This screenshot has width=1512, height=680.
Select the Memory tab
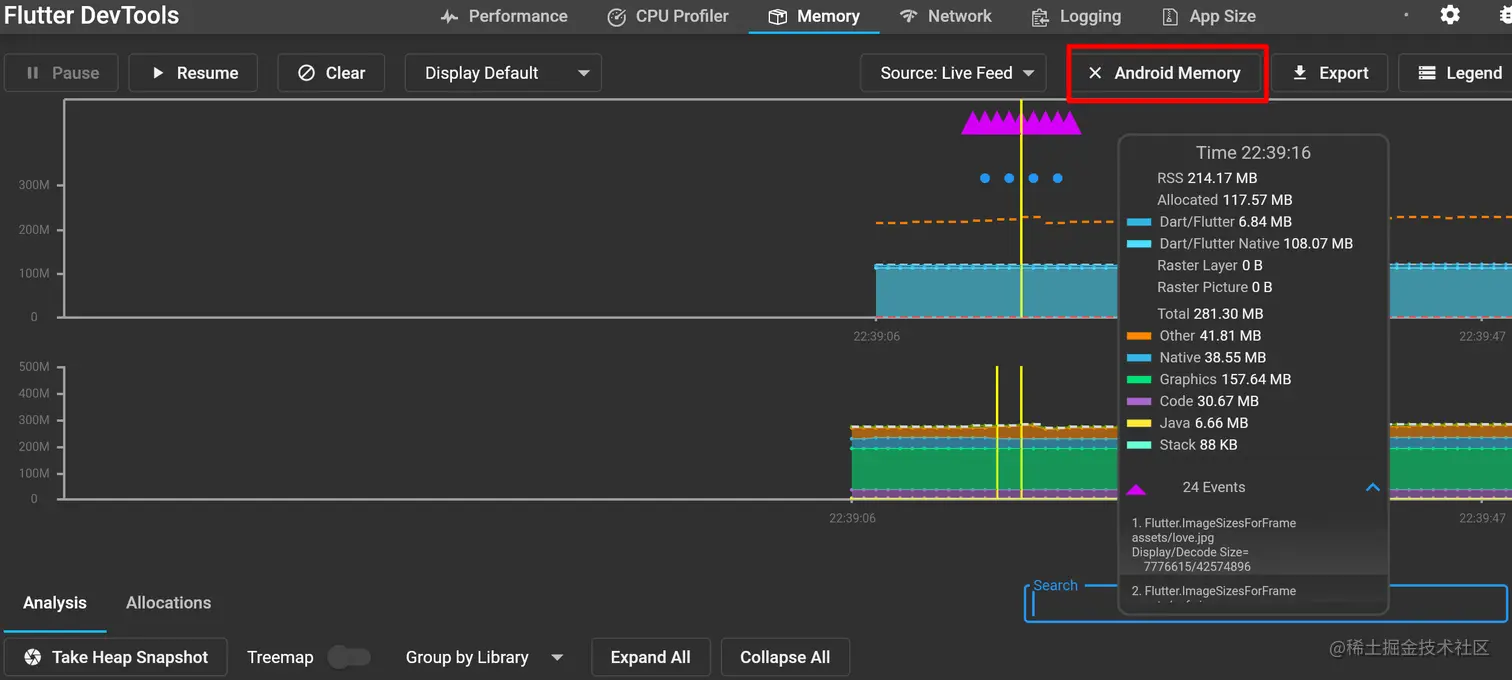pos(813,16)
